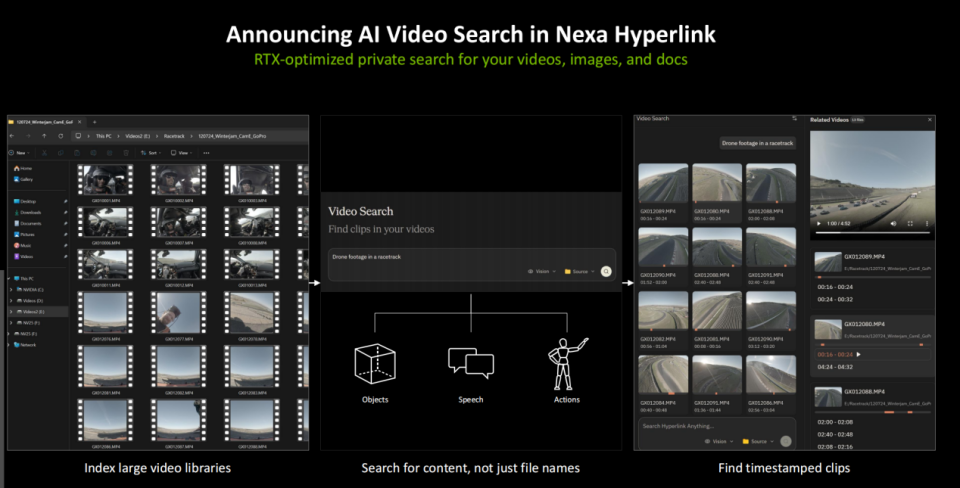The width and height of the screenshot is (960, 488).
Task: Open Vision dropdown in Video Search box
Action: click(x=542, y=271)
